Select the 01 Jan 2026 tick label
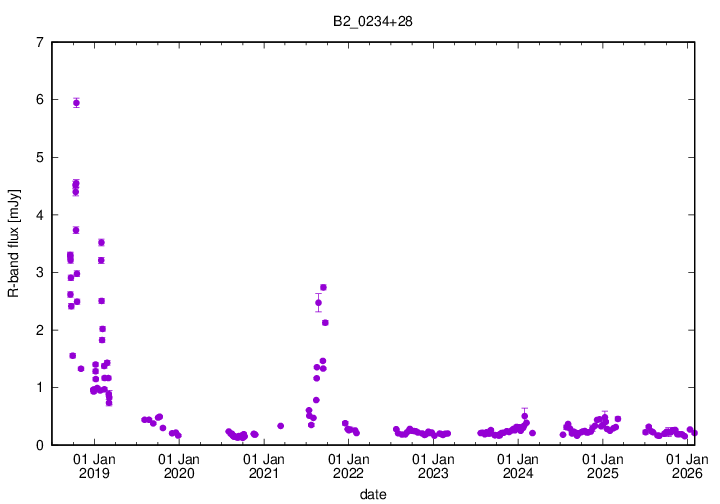 click(x=687, y=465)
